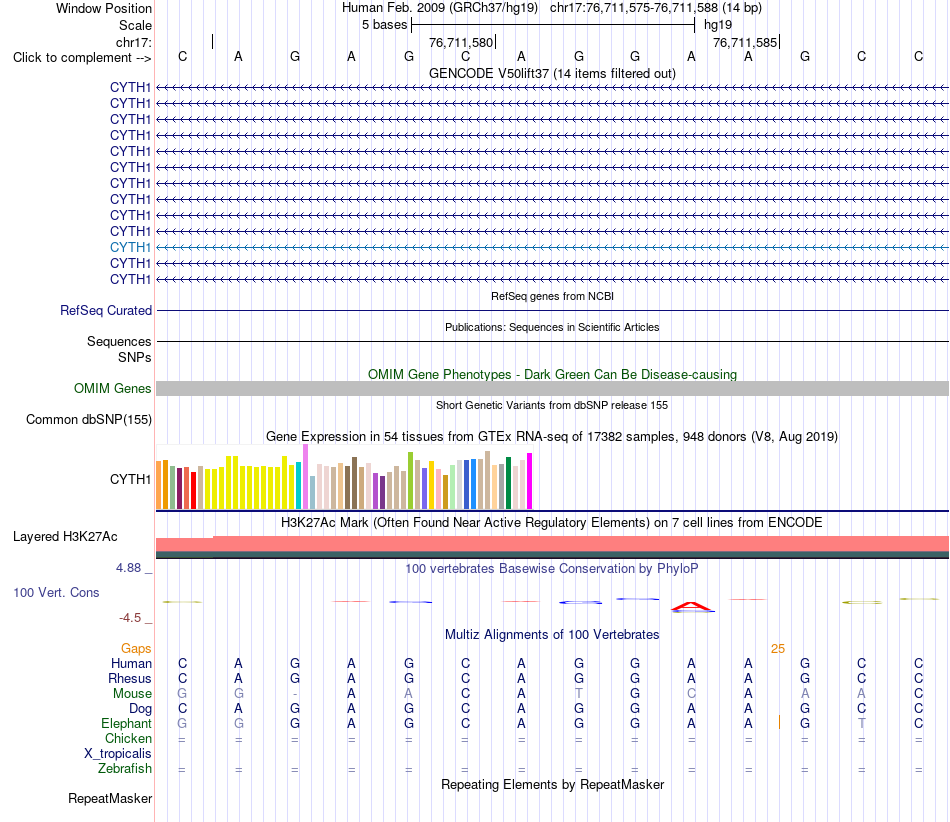Click the 'Click to complement -->' label
This screenshot has height=822, width=950.
click(82, 58)
